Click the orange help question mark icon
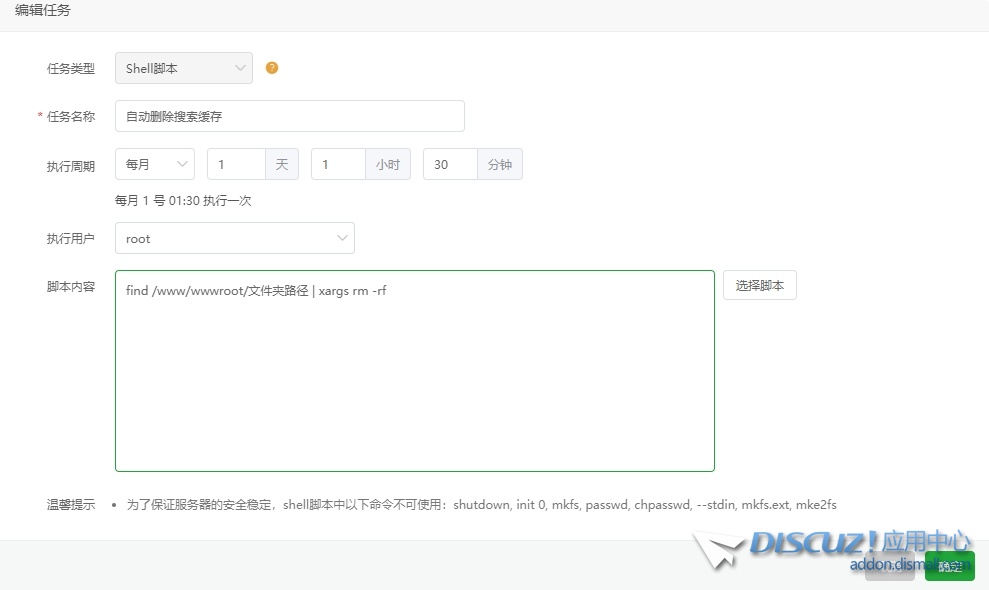This screenshot has height=590, width=989. pyautogui.click(x=272, y=68)
